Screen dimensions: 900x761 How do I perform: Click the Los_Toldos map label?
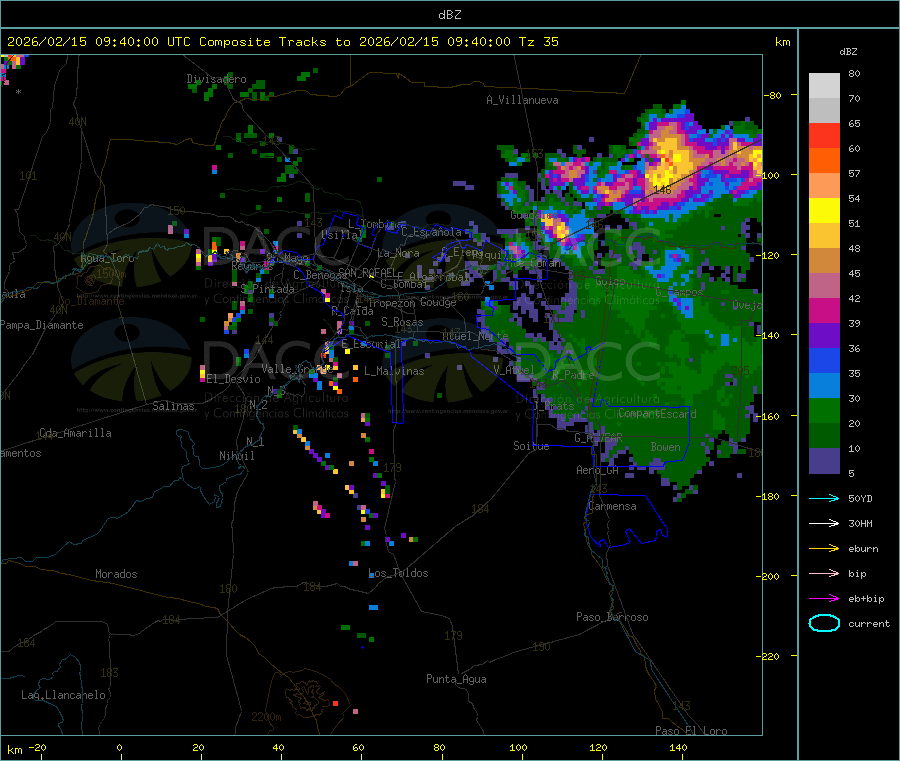[398, 573]
